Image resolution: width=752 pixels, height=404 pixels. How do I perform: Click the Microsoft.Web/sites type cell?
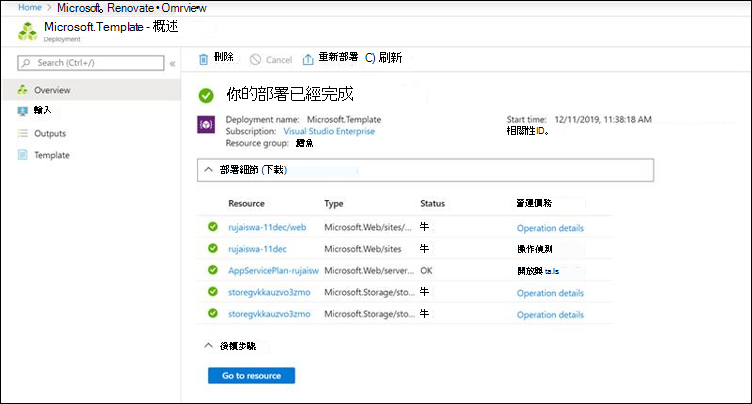[363, 249]
